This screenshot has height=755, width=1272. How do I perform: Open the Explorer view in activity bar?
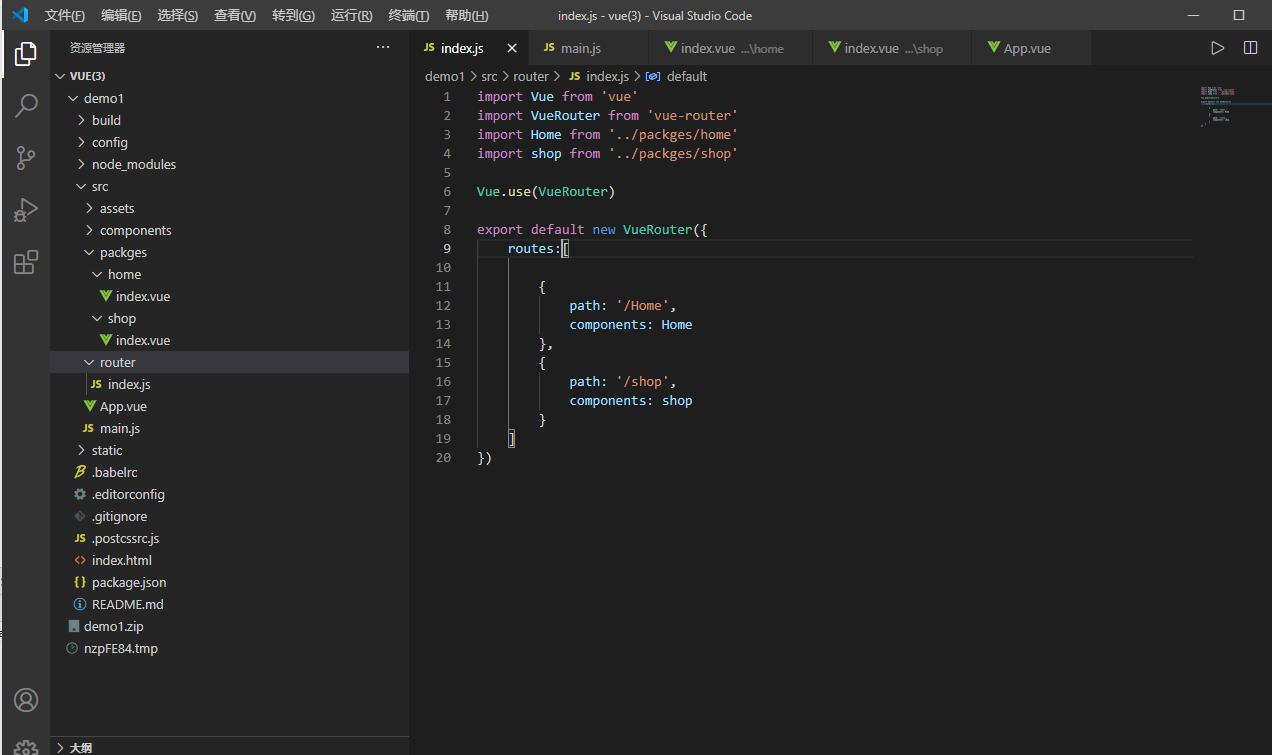(26, 54)
